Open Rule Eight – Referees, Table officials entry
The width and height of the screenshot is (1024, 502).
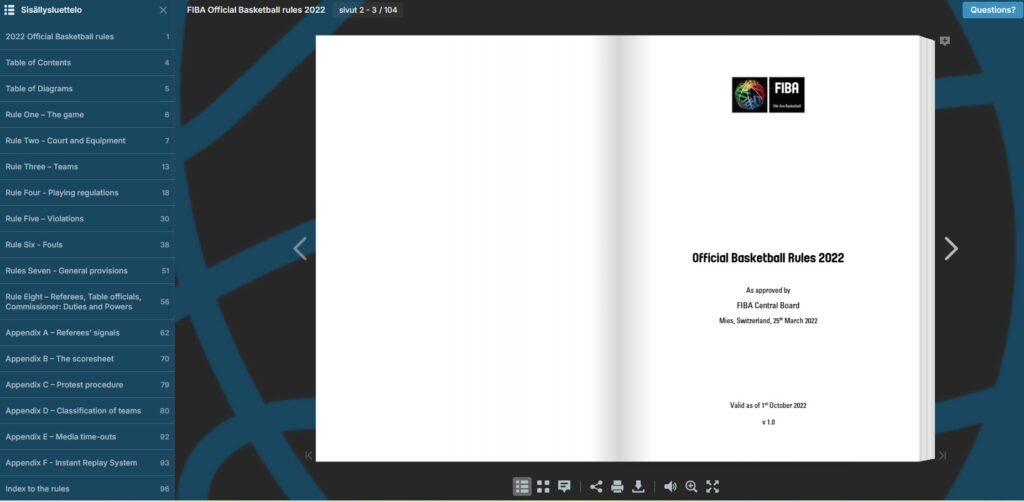[x=87, y=302]
